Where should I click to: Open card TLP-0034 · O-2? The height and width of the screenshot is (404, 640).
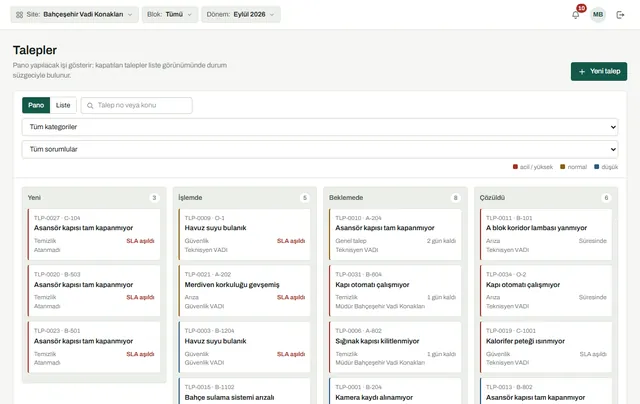coord(546,291)
